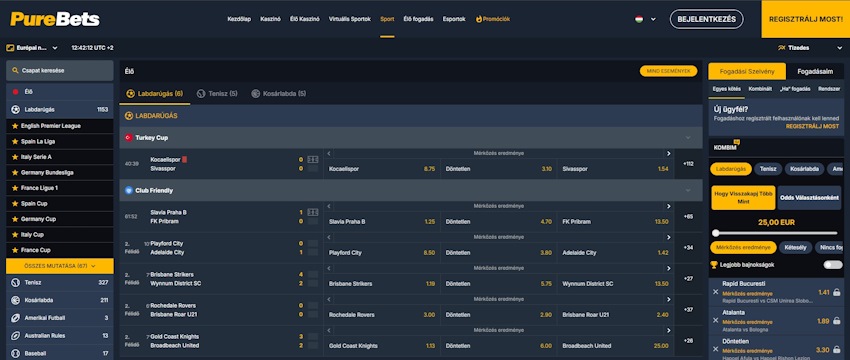Open the language dropdown arrow
This screenshot has width=850, height=360.
[653, 19]
